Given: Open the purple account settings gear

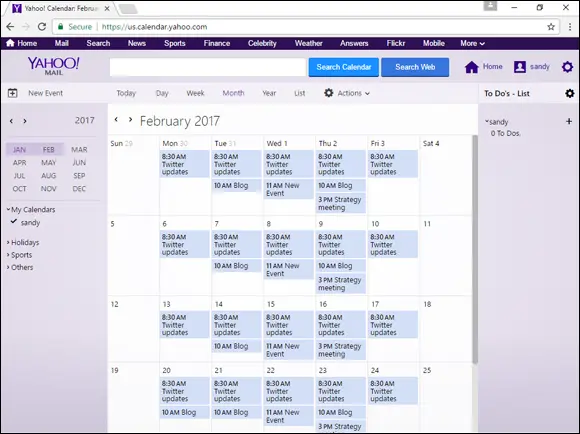Looking at the screenshot, I should (x=567, y=67).
